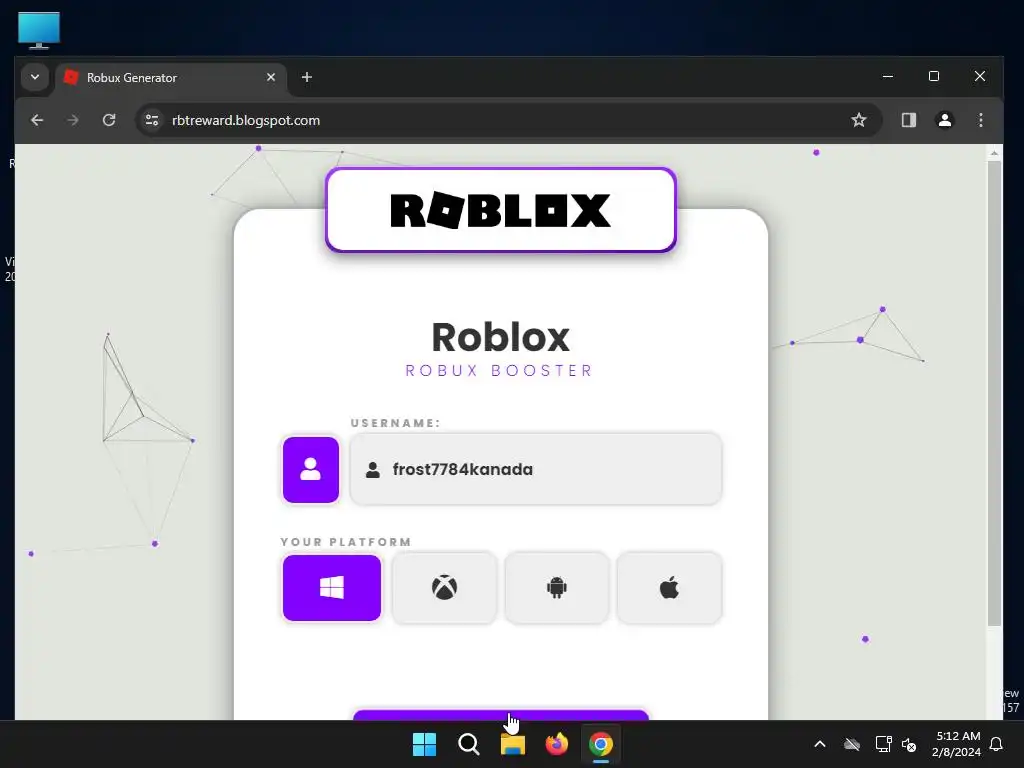The width and height of the screenshot is (1024, 768).
Task: Expand the tab search dropdown
Action: coord(35,77)
